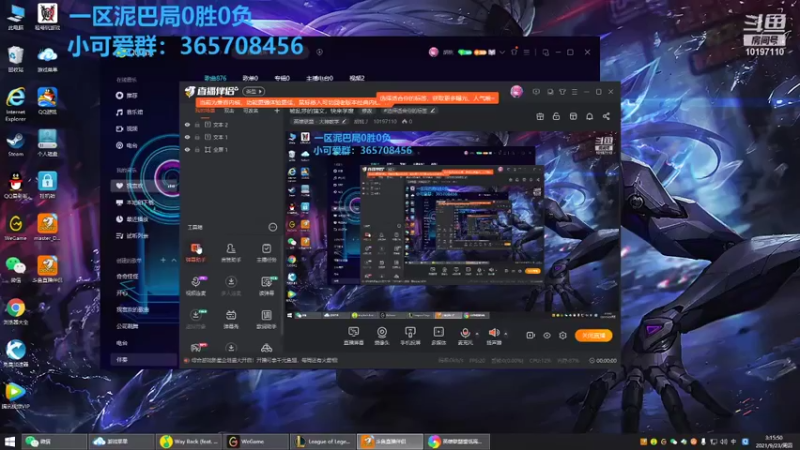Image resolution: width=800 pixels, height=450 pixels.
Task: Select the first orange scene tab in companion
Action: click(x=205, y=111)
